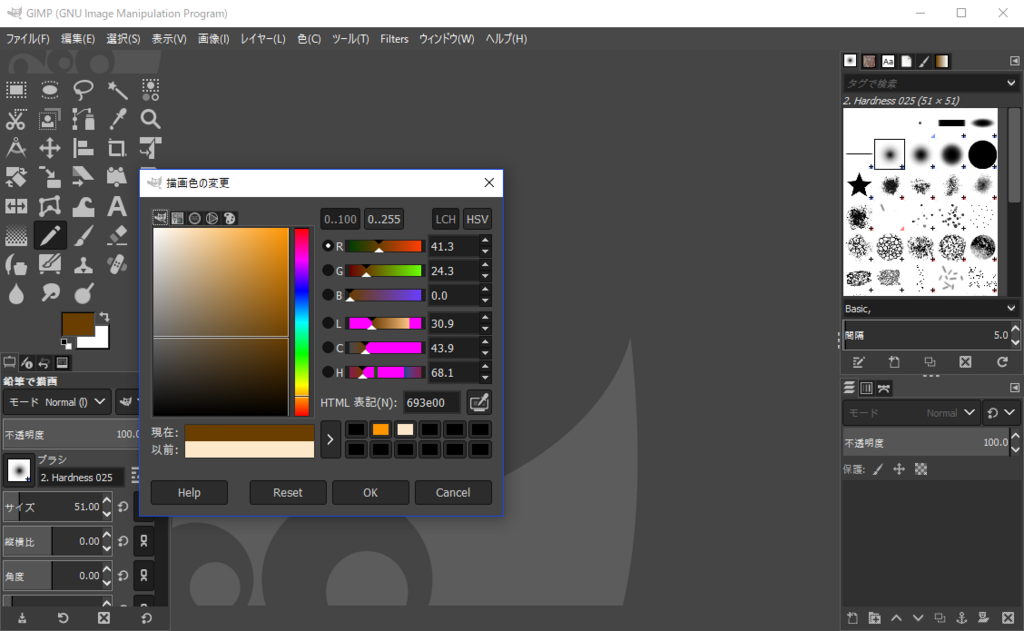Open the Filters menu
The width and height of the screenshot is (1024, 631).
[394, 39]
